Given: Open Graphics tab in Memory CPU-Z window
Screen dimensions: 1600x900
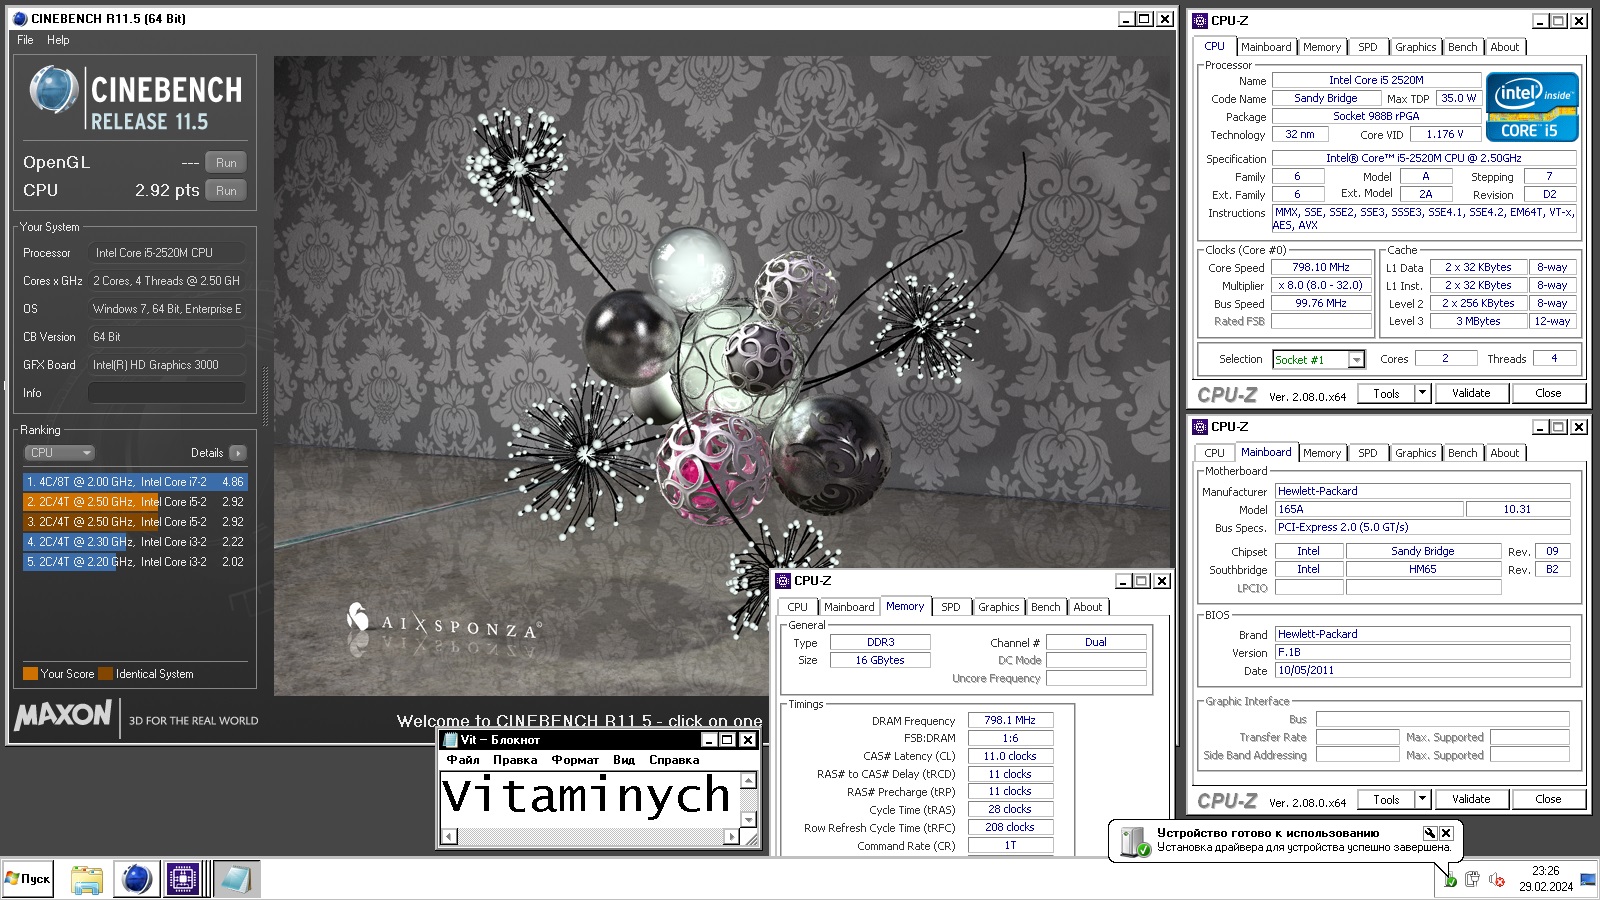Looking at the screenshot, I should click(x=999, y=607).
